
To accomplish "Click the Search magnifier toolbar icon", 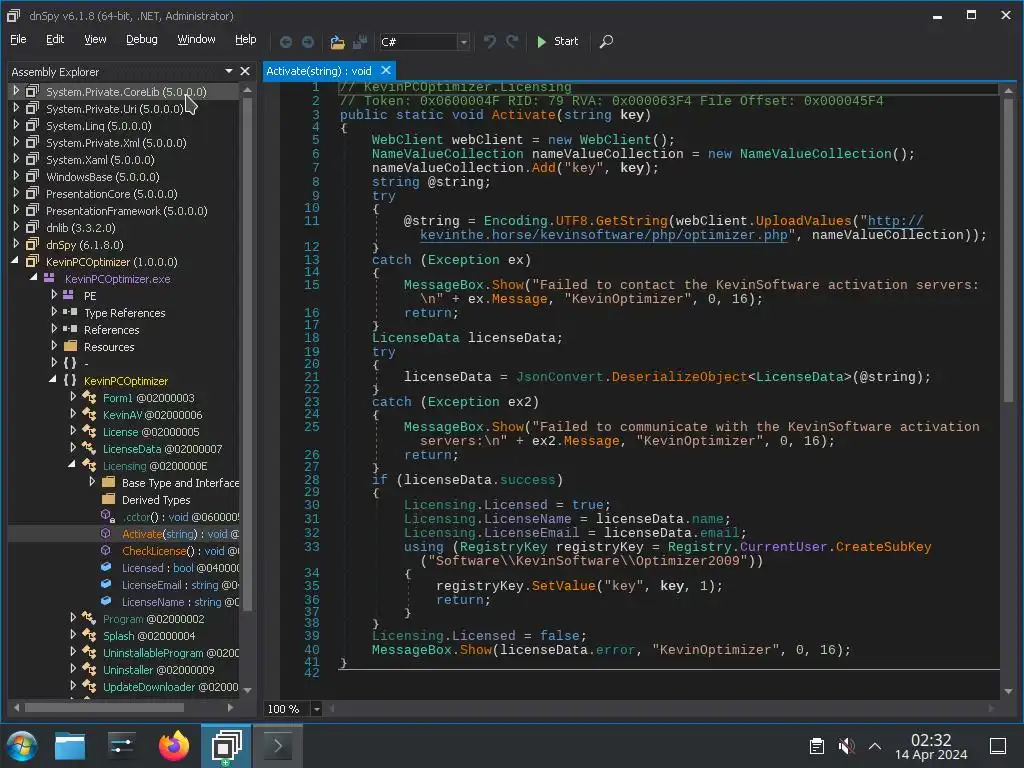I will (x=606, y=42).
